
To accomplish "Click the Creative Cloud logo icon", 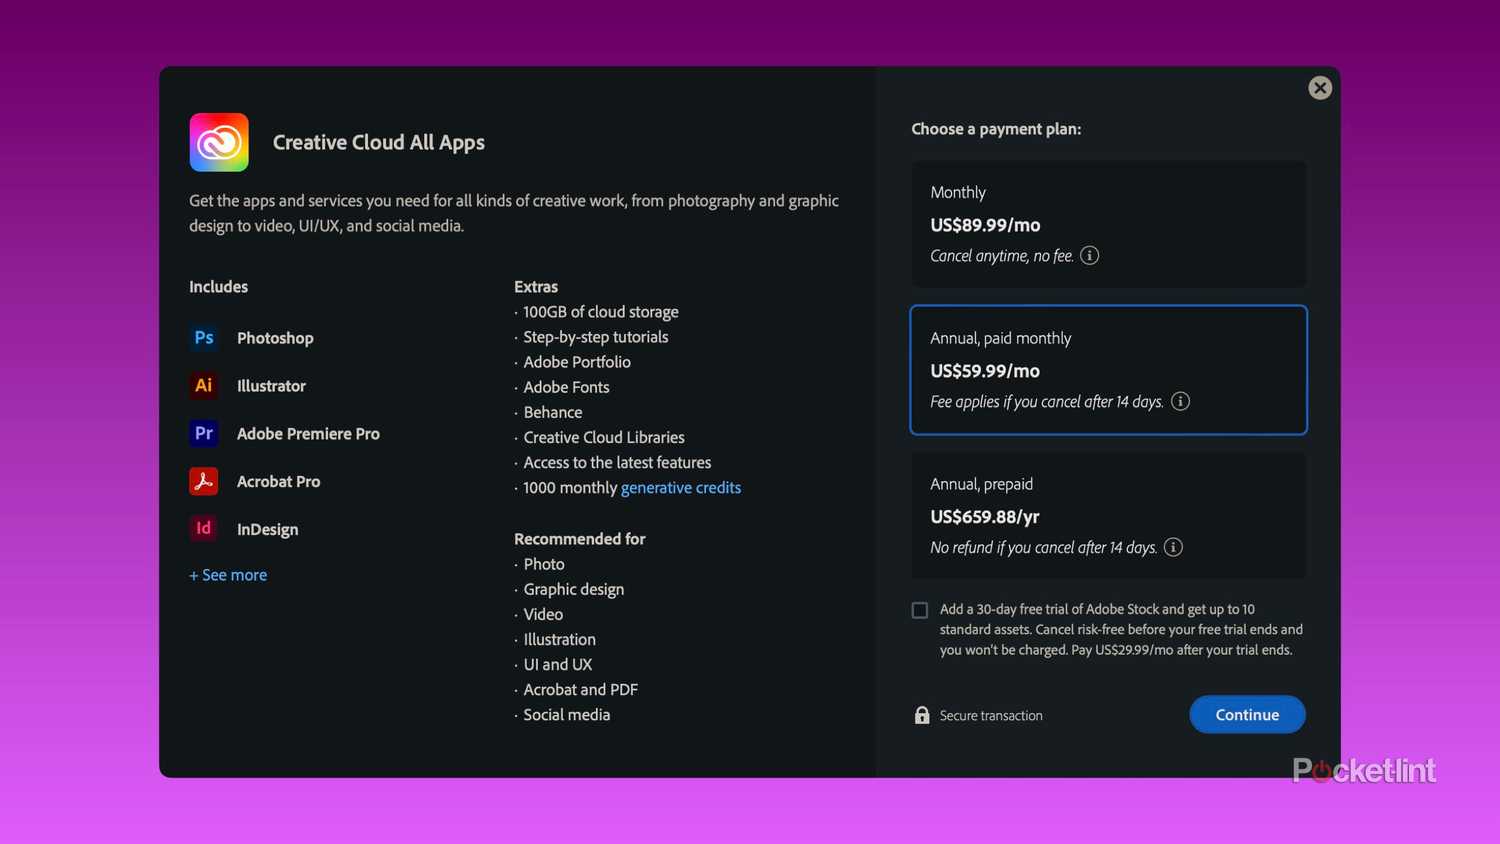I will tap(218, 142).
